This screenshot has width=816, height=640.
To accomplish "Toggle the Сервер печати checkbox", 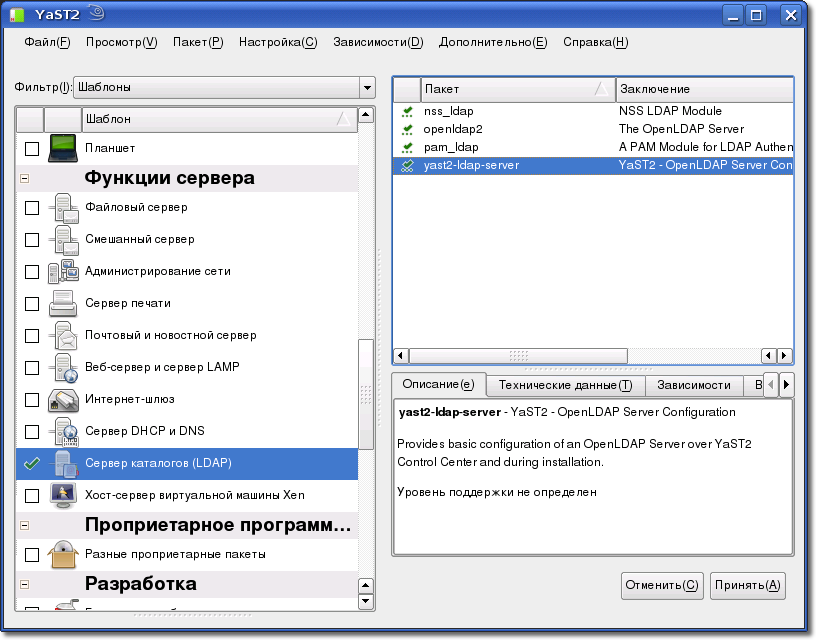I will (32, 304).
